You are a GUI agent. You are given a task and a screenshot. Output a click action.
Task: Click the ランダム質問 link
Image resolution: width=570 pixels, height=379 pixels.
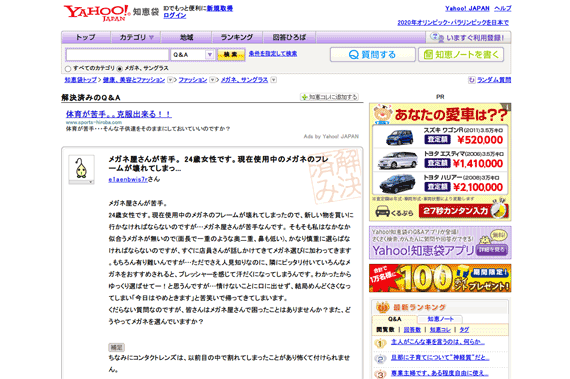[x=494, y=80]
